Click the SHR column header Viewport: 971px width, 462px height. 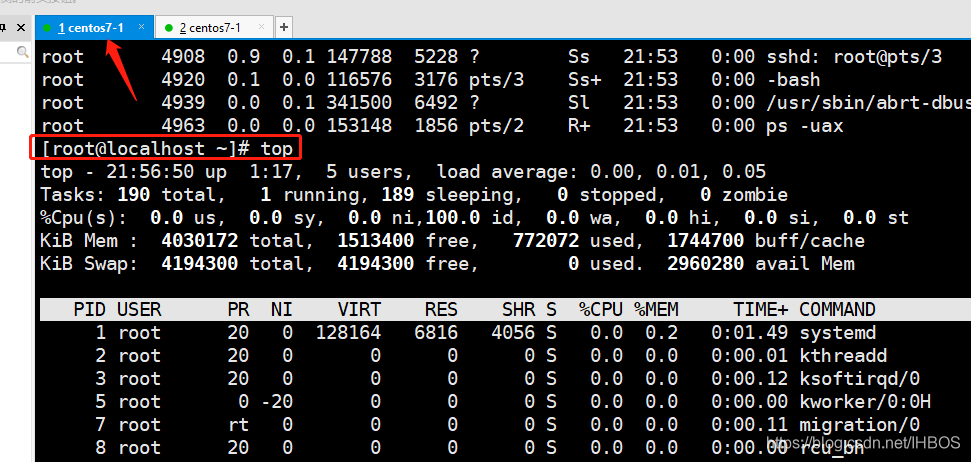coord(518,309)
